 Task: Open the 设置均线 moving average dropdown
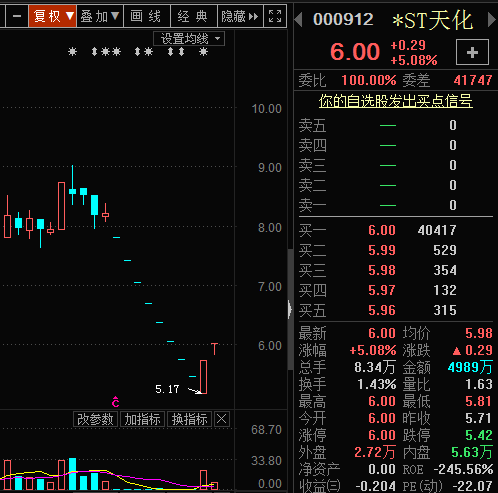tap(189, 39)
